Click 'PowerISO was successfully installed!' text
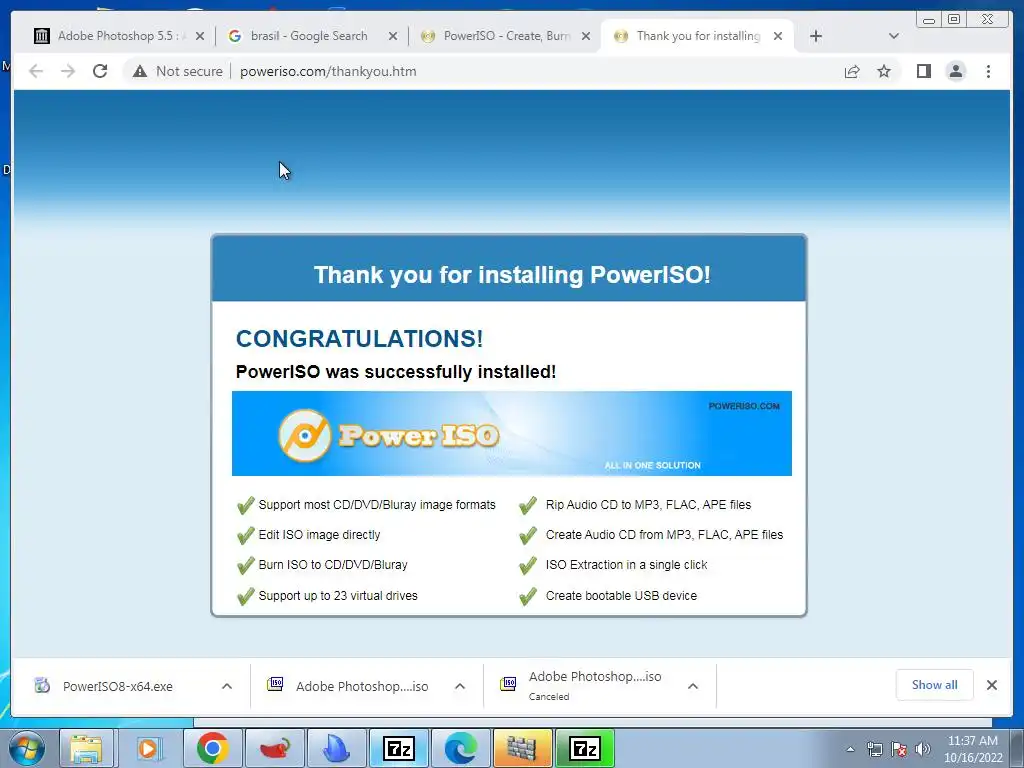Viewport: 1024px width, 768px height. tap(396, 372)
